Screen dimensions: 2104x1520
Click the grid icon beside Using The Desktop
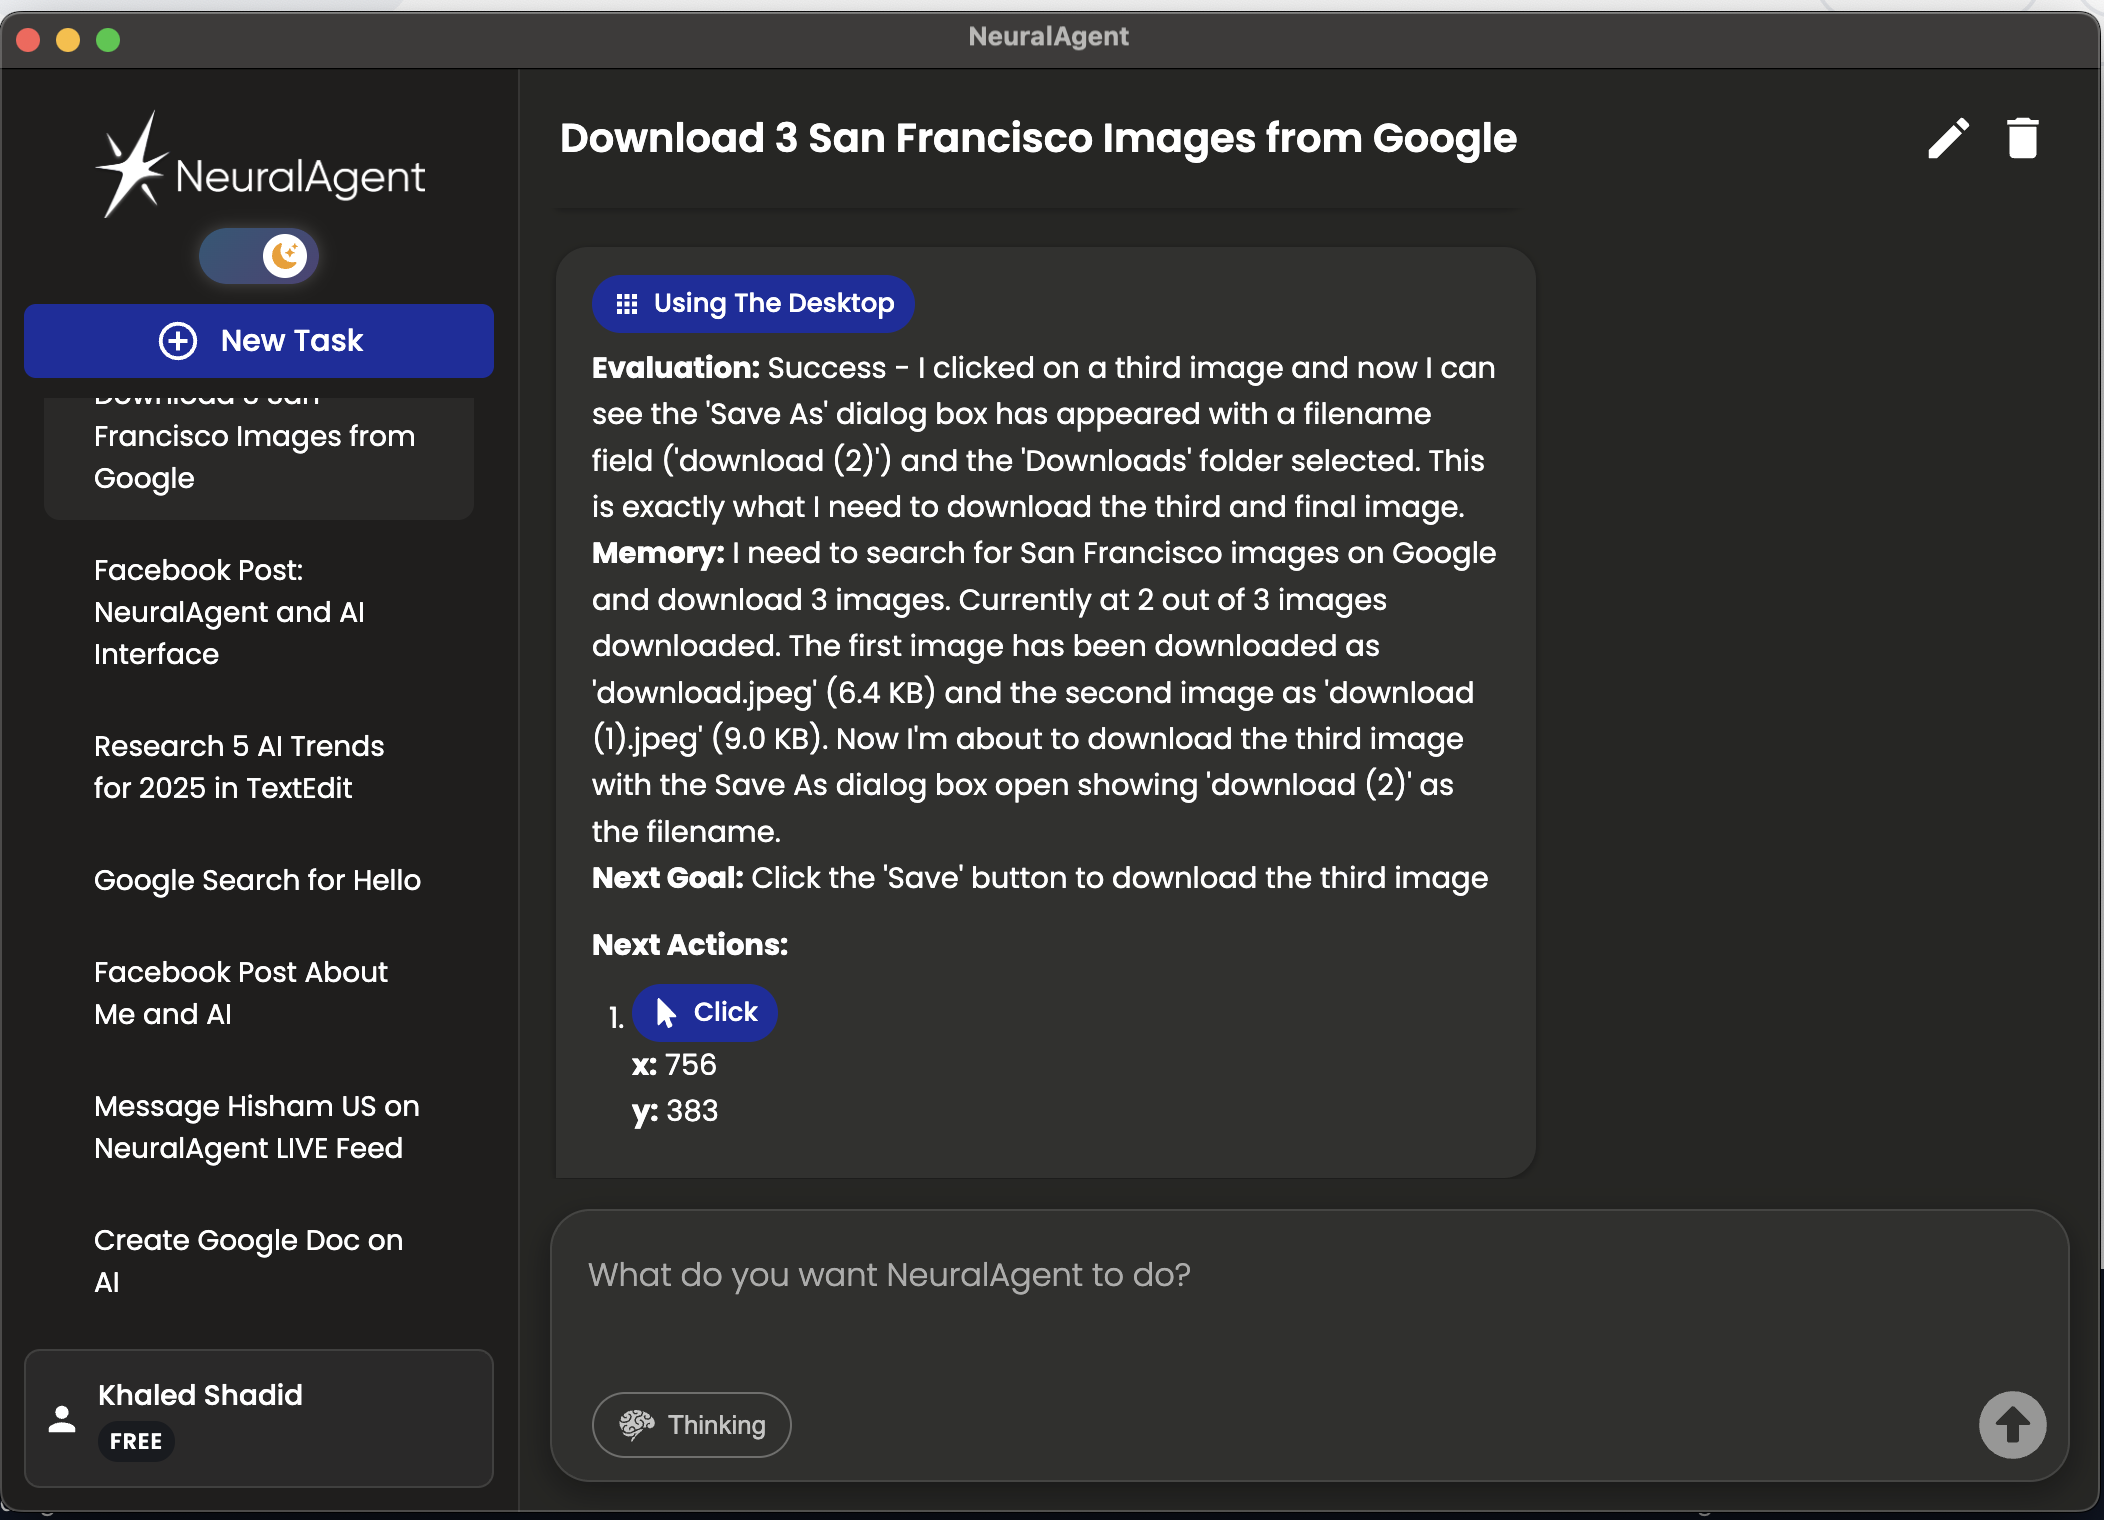627,304
